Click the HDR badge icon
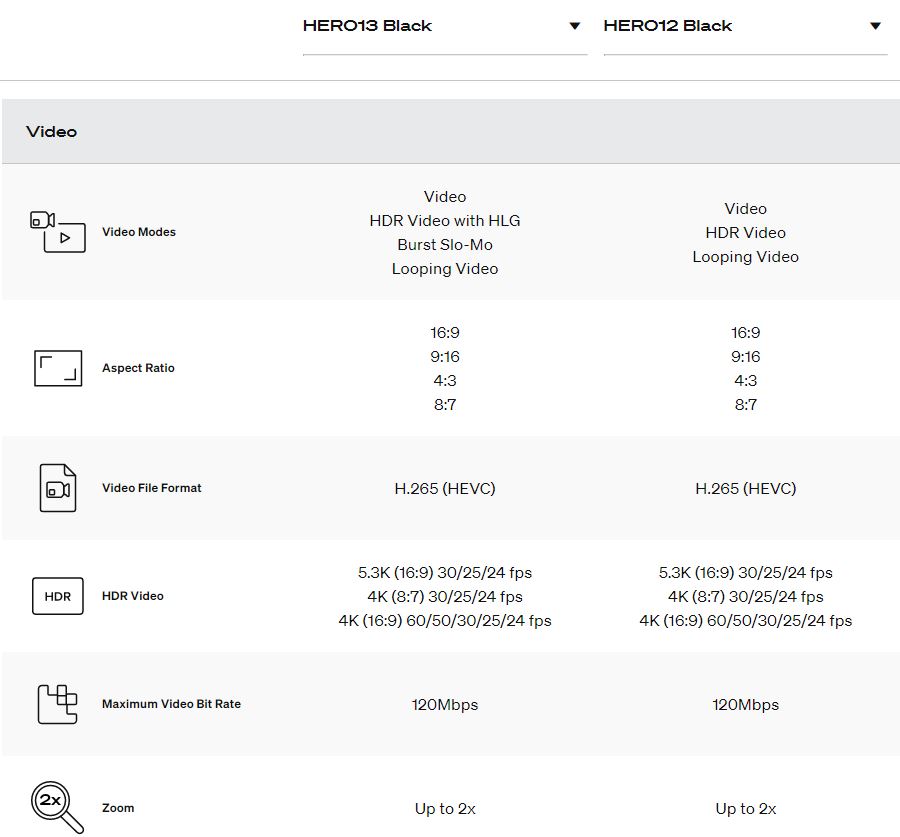This screenshot has width=900, height=837. point(58,596)
